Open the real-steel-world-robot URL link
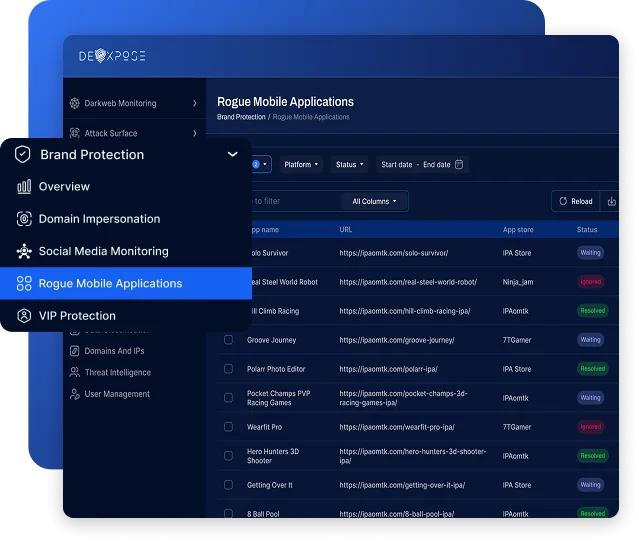The image size is (639, 543). (408, 282)
